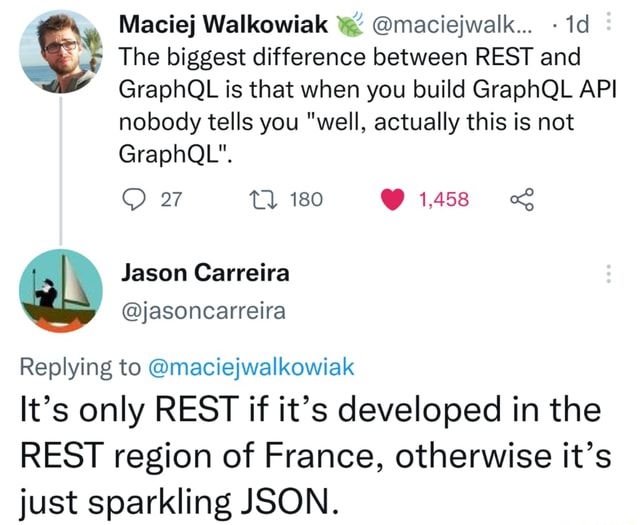
Task: Open Maciej Walkowiak's profile photo
Action: tap(61, 52)
